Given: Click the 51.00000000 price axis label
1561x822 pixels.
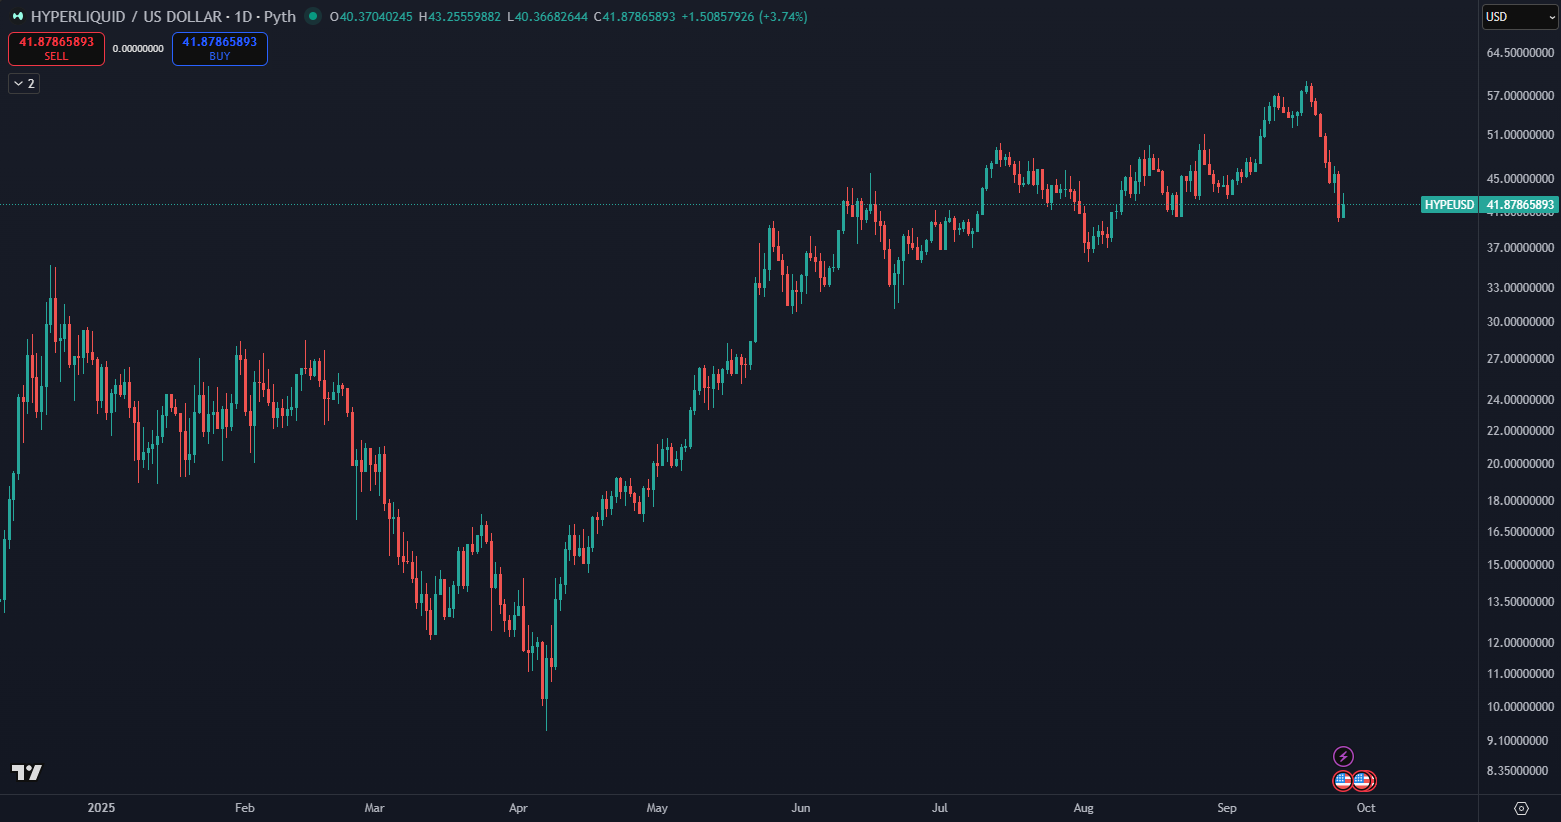Looking at the screenshot, I should [1520, 135].
